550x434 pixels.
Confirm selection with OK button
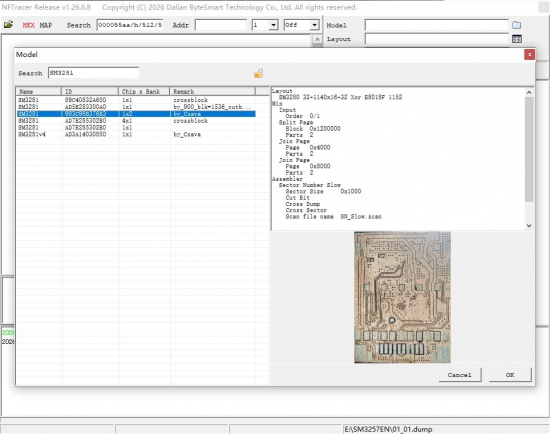510,375
